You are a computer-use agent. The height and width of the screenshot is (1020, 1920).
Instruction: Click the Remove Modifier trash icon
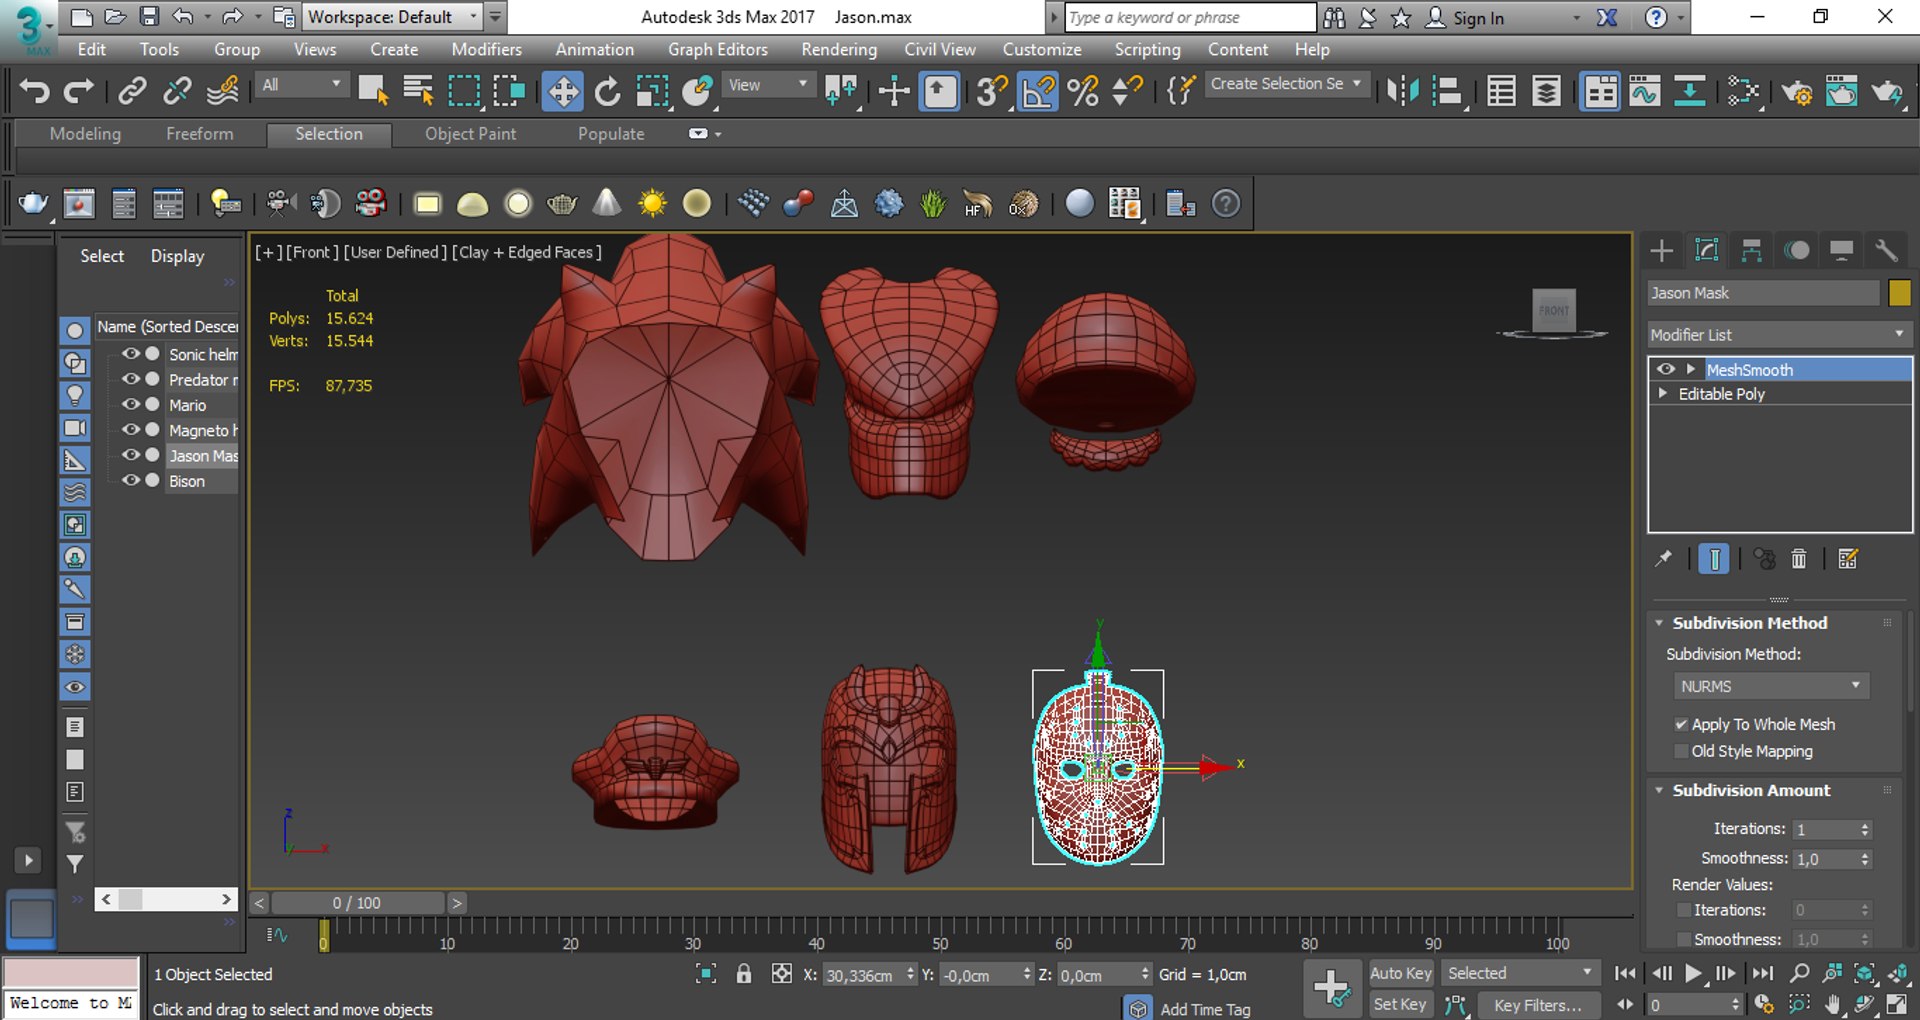click(1798, 559)
